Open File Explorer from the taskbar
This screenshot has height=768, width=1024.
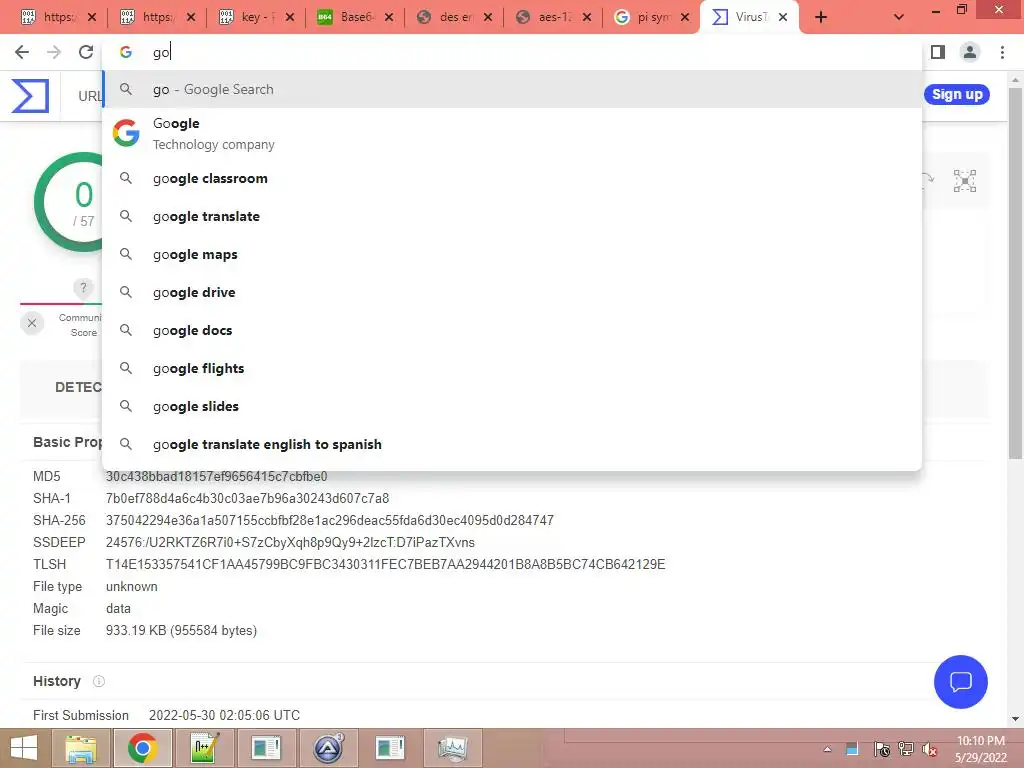coord(81,748)
